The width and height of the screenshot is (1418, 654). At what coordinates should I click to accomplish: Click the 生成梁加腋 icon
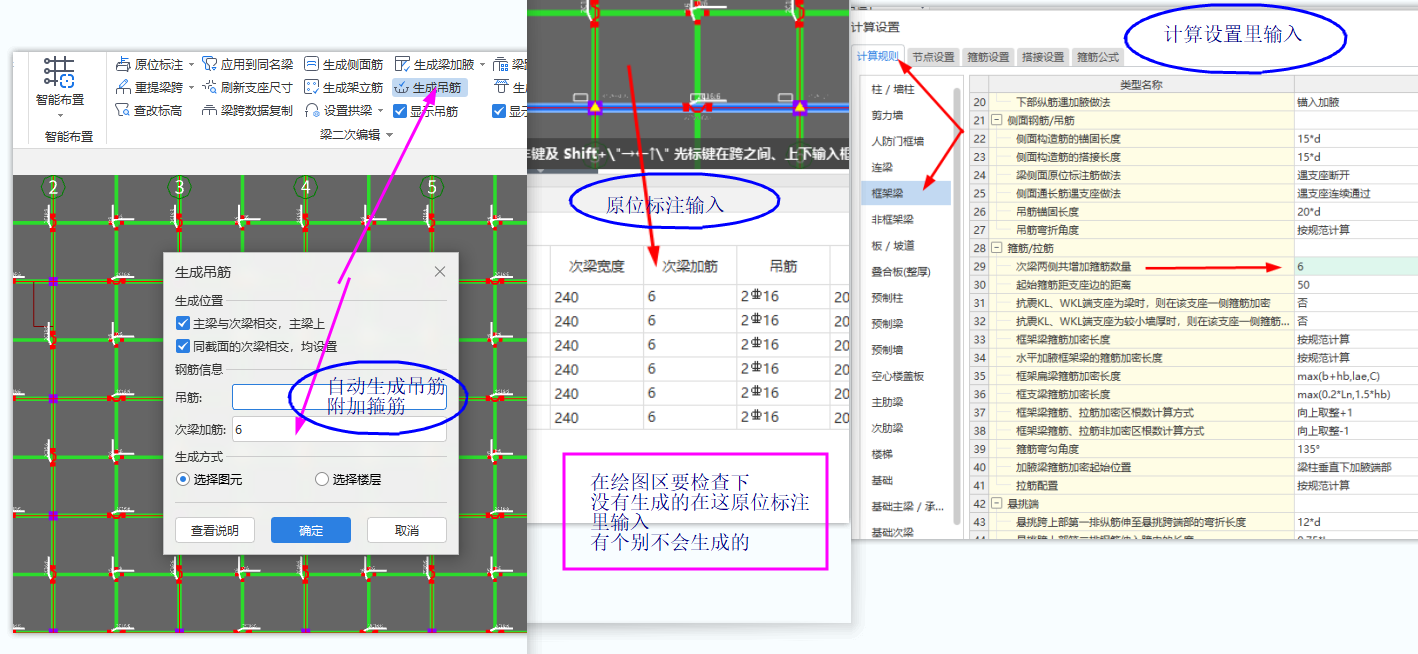[x=402, y=63]
